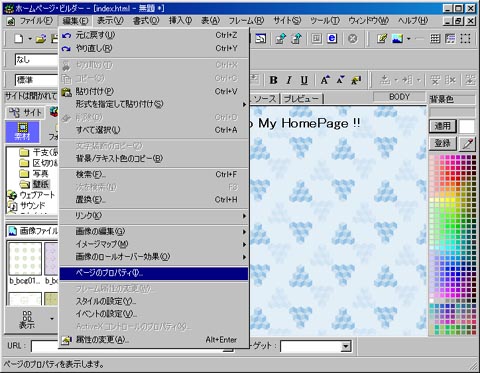The height and width of the screenshot is (373, 480).
Task: Select the 素材 materials icon
Action: (22, 131)
